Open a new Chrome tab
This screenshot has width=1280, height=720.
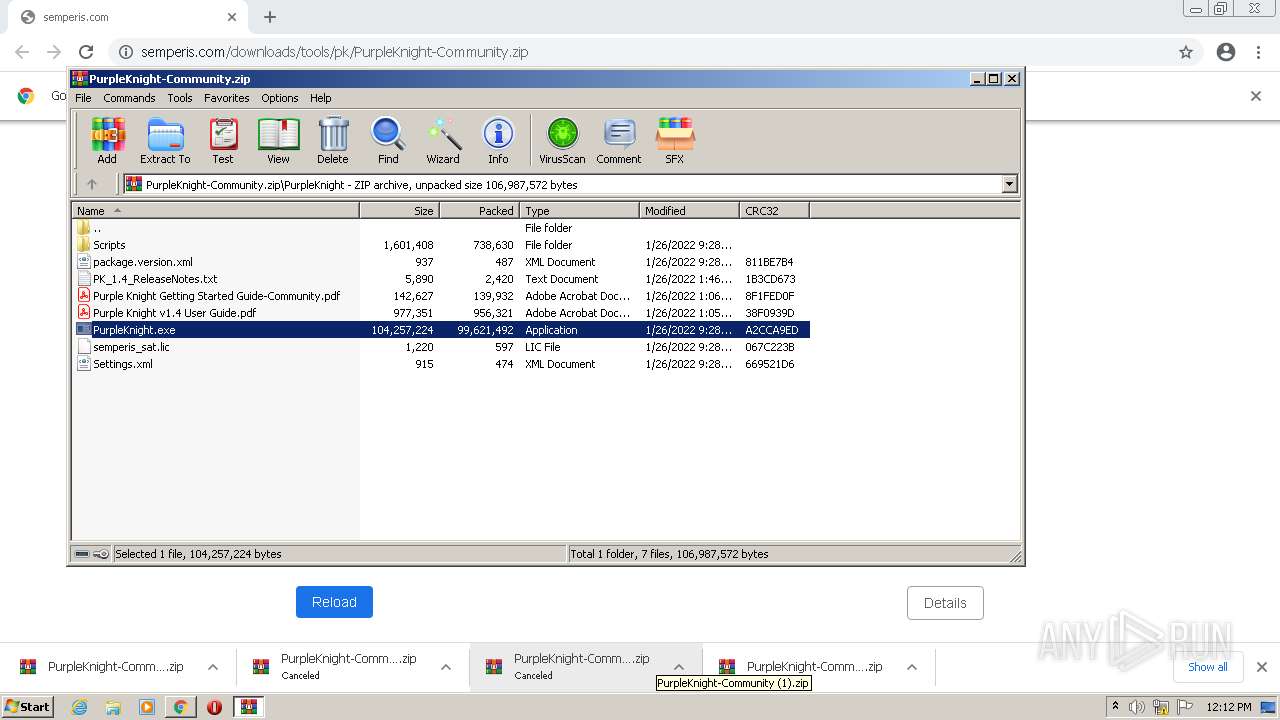[270, 17]
